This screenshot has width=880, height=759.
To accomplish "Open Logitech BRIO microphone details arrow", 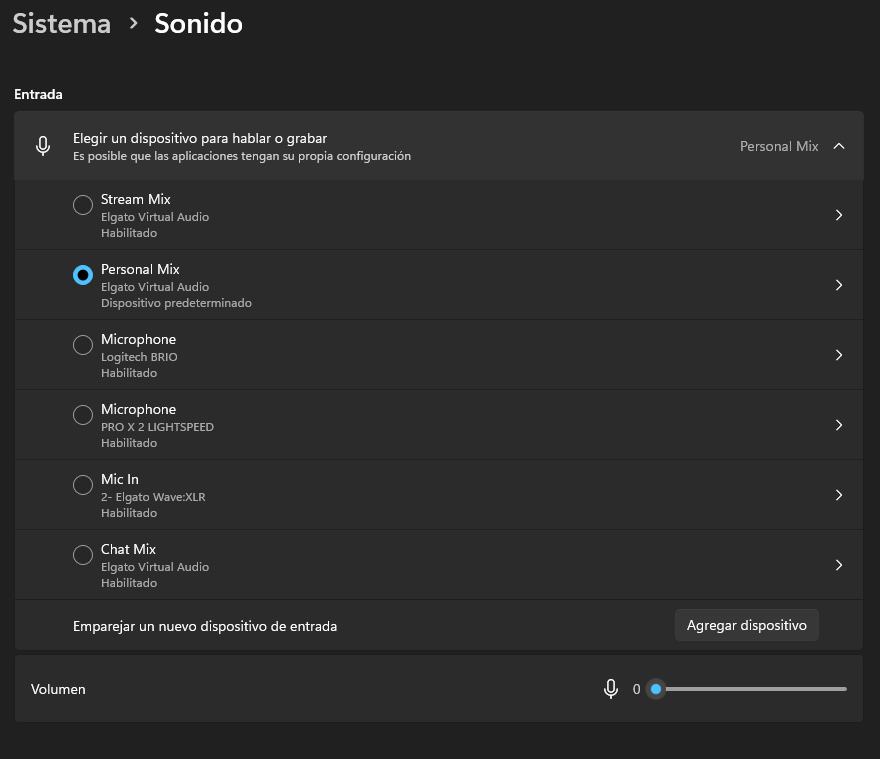I will [x=839, y=355].
